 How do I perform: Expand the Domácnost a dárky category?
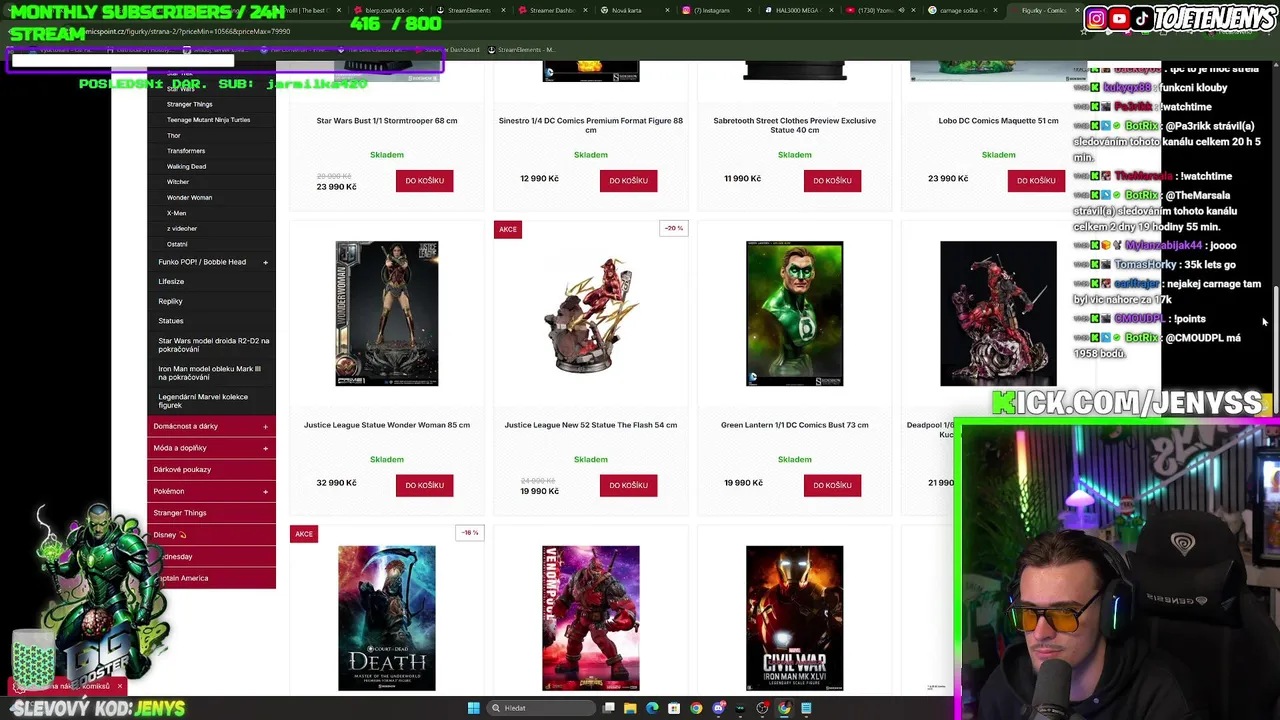(x=265, y=427)
